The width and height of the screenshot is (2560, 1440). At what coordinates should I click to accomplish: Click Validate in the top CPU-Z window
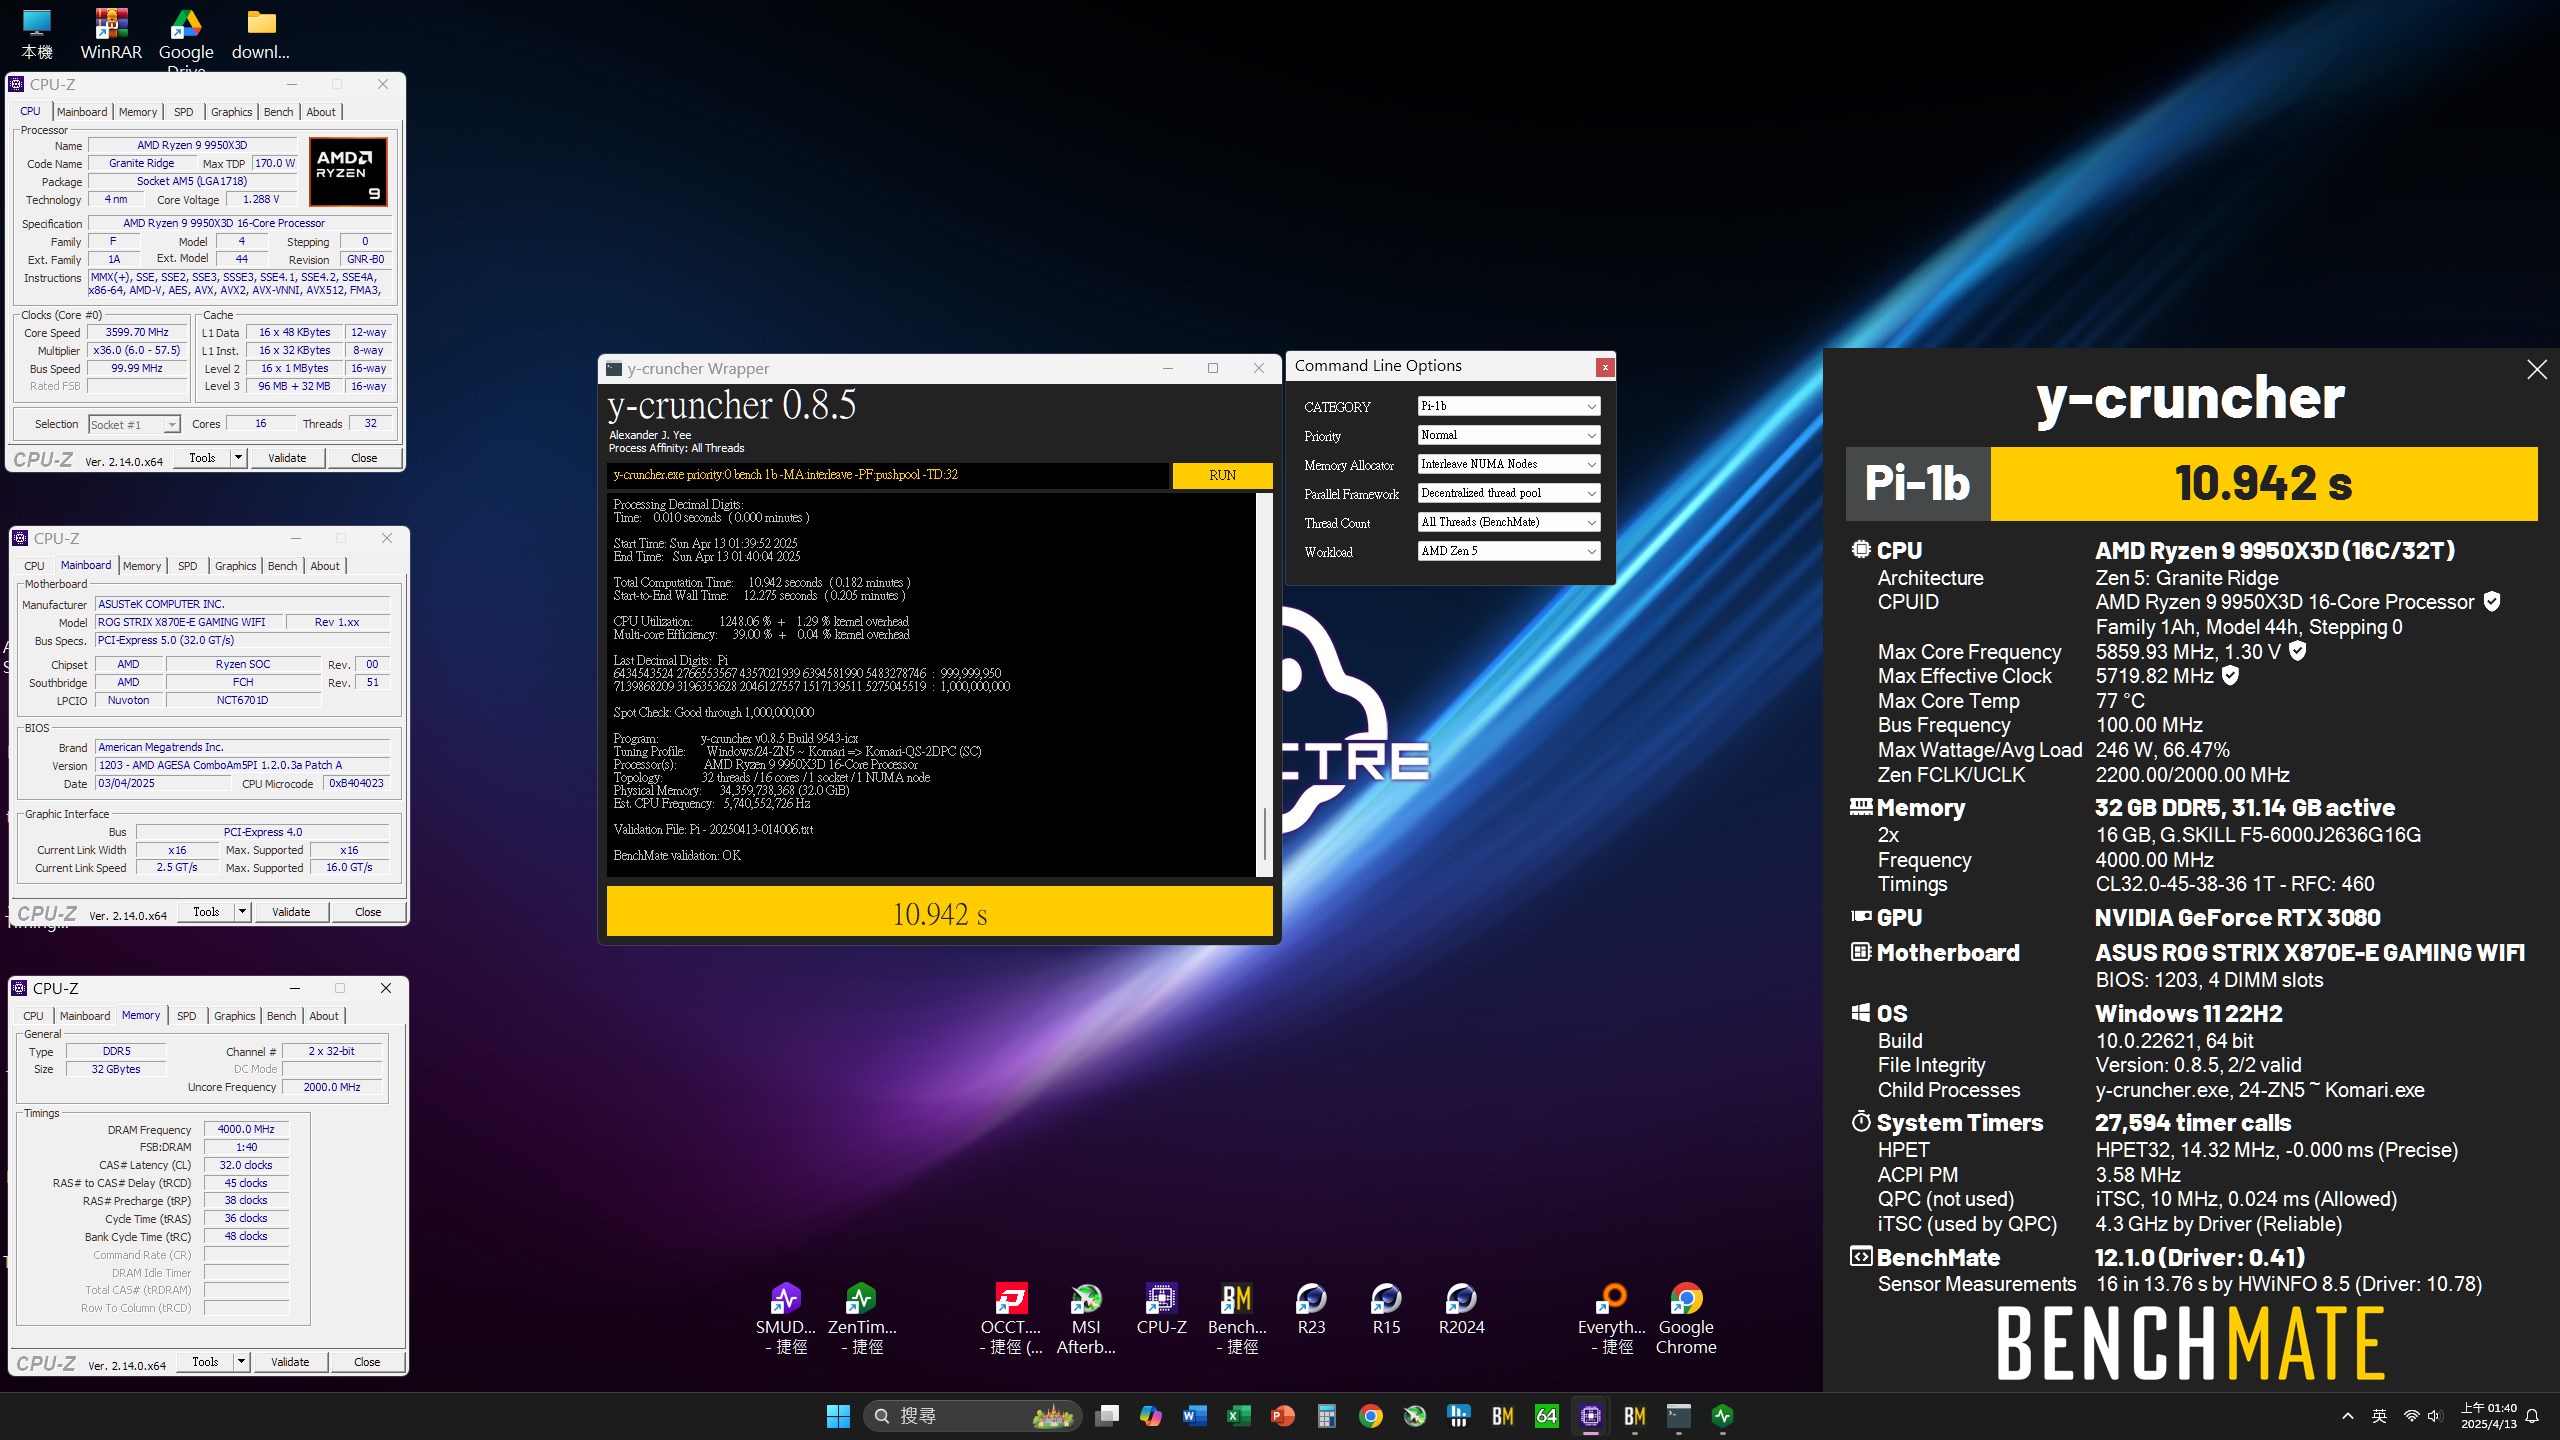click(287, 458)
